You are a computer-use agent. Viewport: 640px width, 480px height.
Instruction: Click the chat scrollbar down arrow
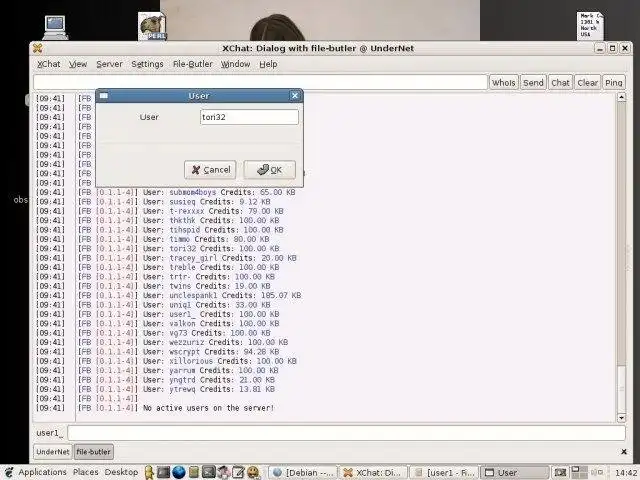(621, 418)
